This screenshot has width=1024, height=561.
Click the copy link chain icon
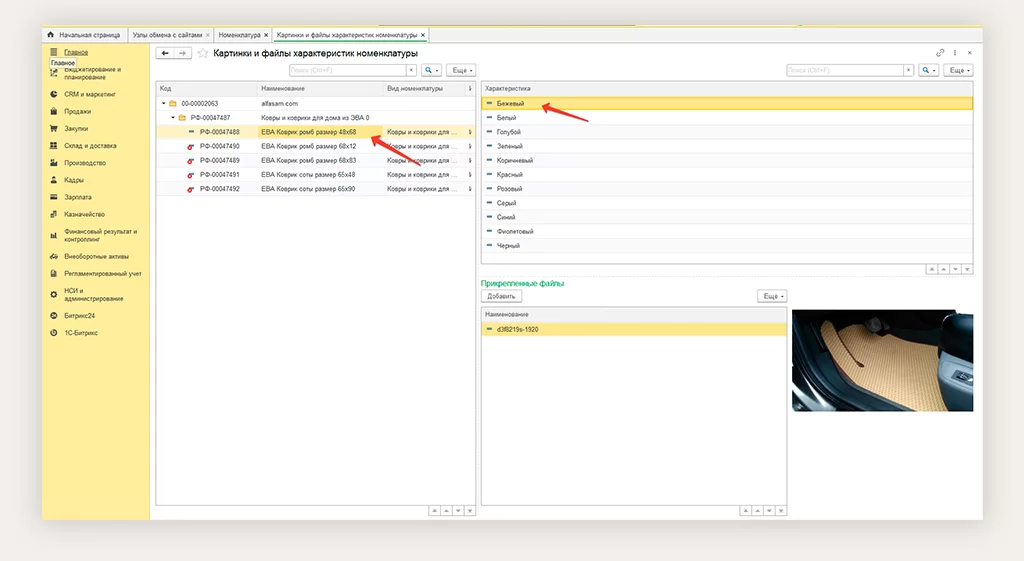(x=939, y=53)
